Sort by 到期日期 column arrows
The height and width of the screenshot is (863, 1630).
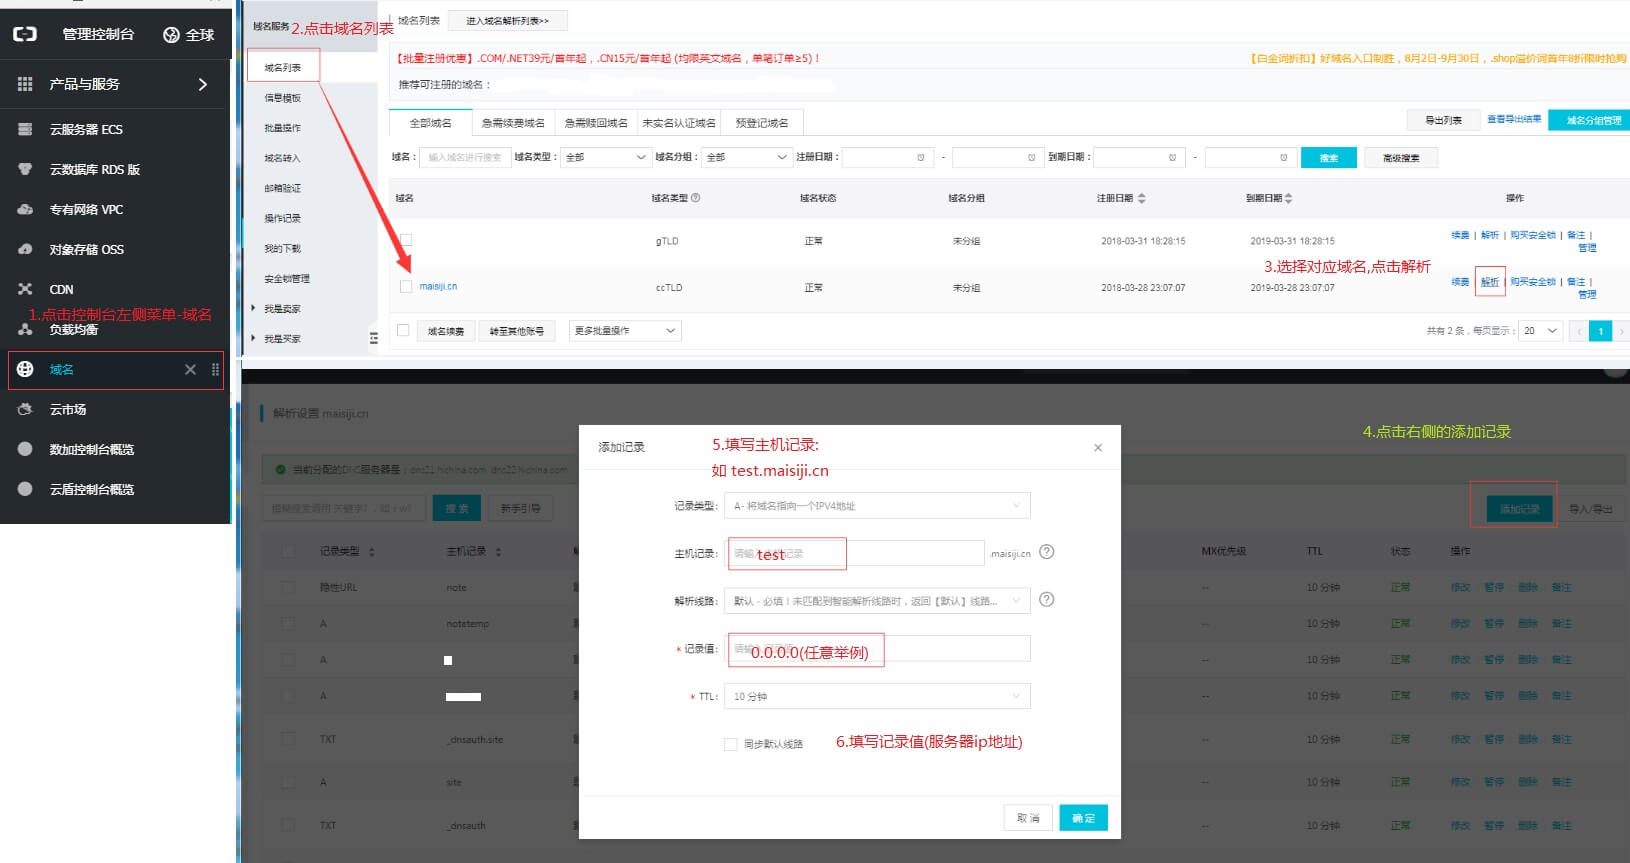pyautogui.click(x=1288, y=198)
